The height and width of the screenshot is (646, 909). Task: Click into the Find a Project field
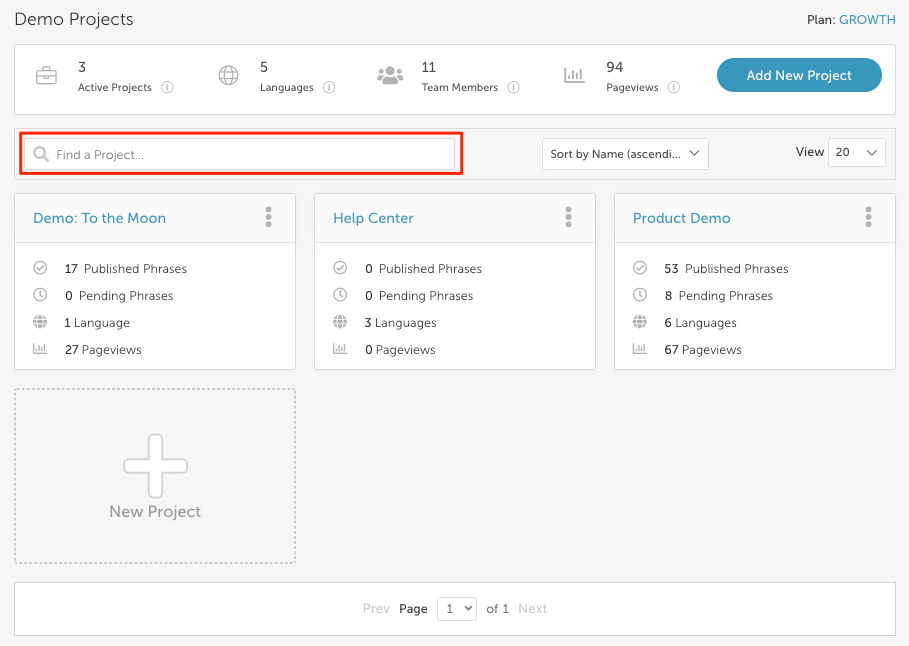[239, 154]
